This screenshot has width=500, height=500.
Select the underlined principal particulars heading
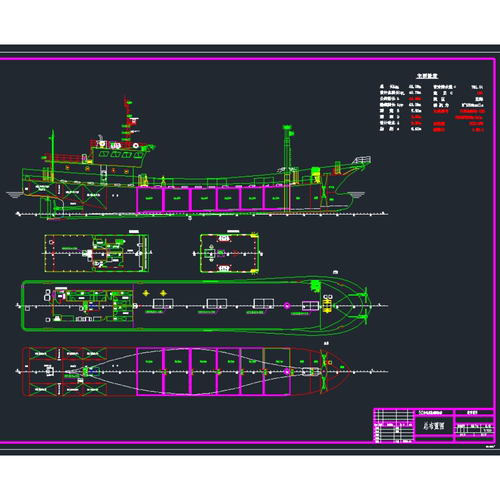pos(427,76)
